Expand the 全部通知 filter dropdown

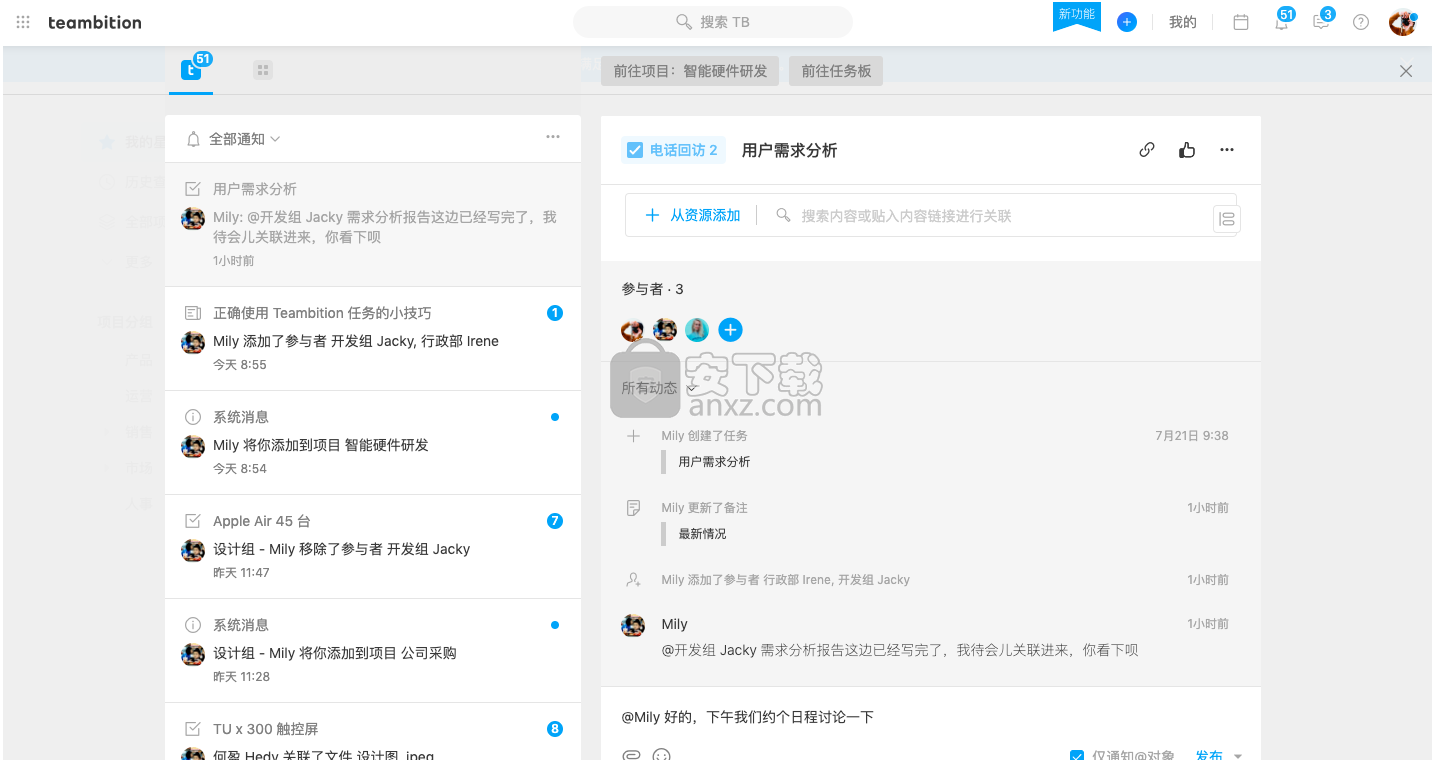pyautogui.click(x=233, y=139)
